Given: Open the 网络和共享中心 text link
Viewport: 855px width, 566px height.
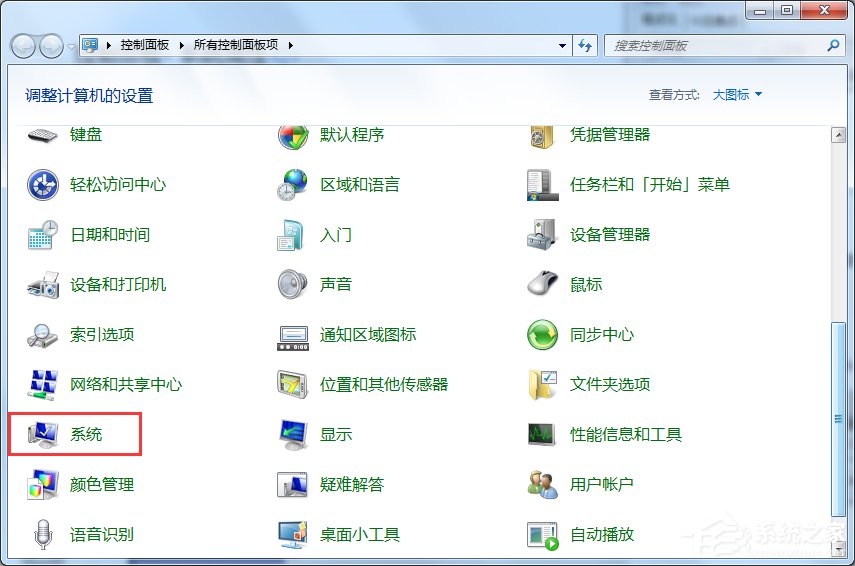Looking at the screenshot, I should pyautogui.click(x=125, y=385).
